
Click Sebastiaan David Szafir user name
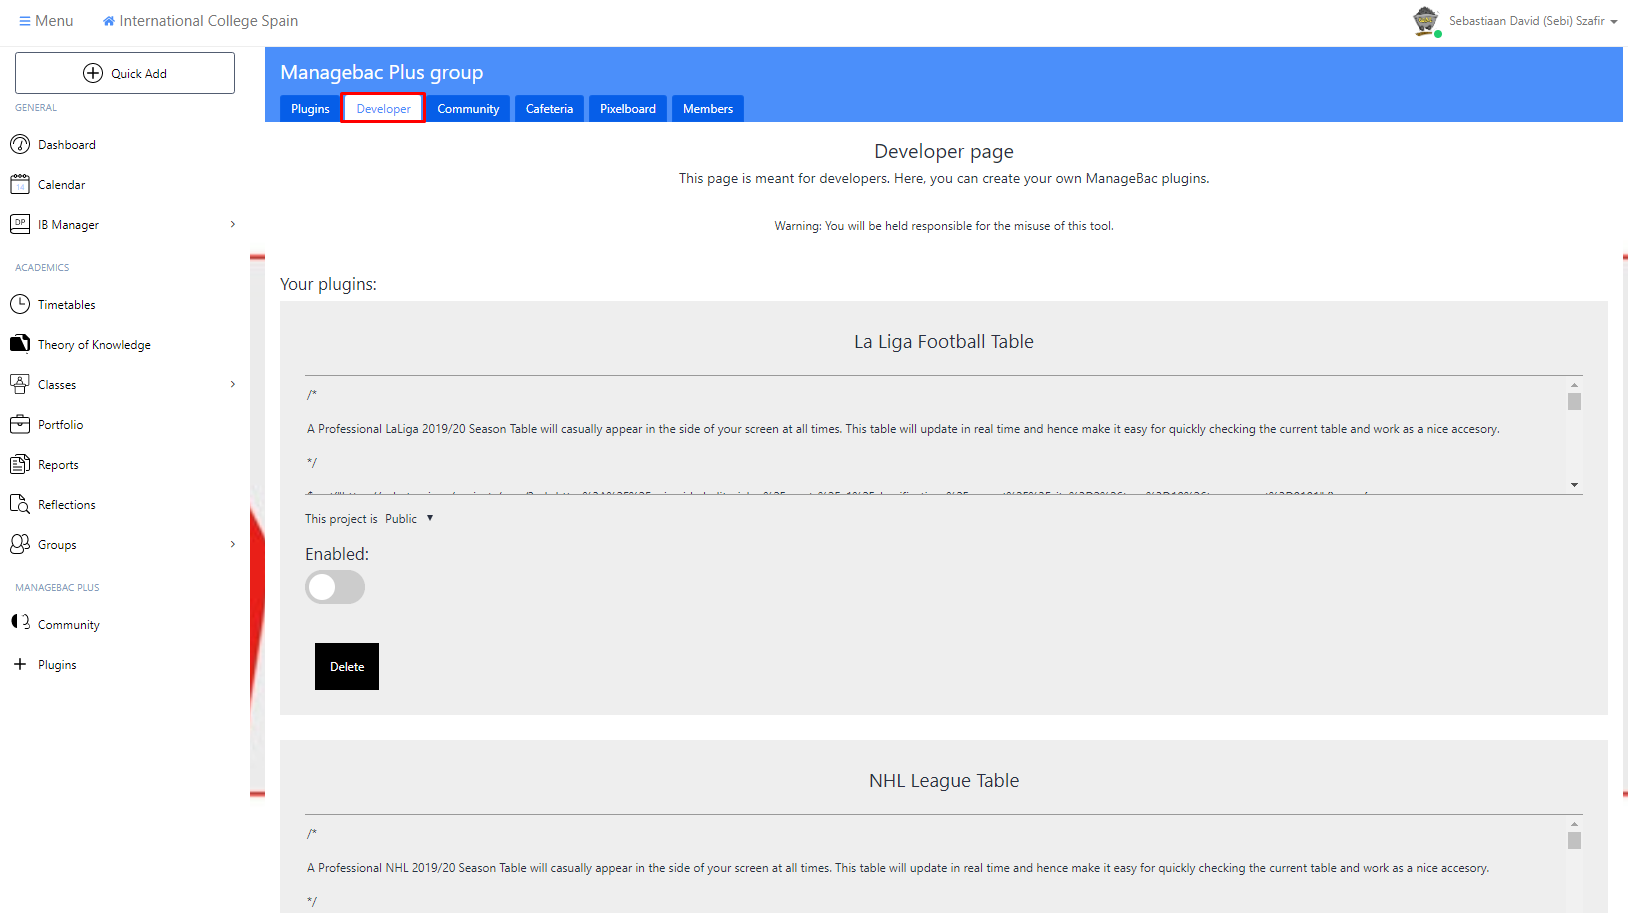[x=1526, y=21]
